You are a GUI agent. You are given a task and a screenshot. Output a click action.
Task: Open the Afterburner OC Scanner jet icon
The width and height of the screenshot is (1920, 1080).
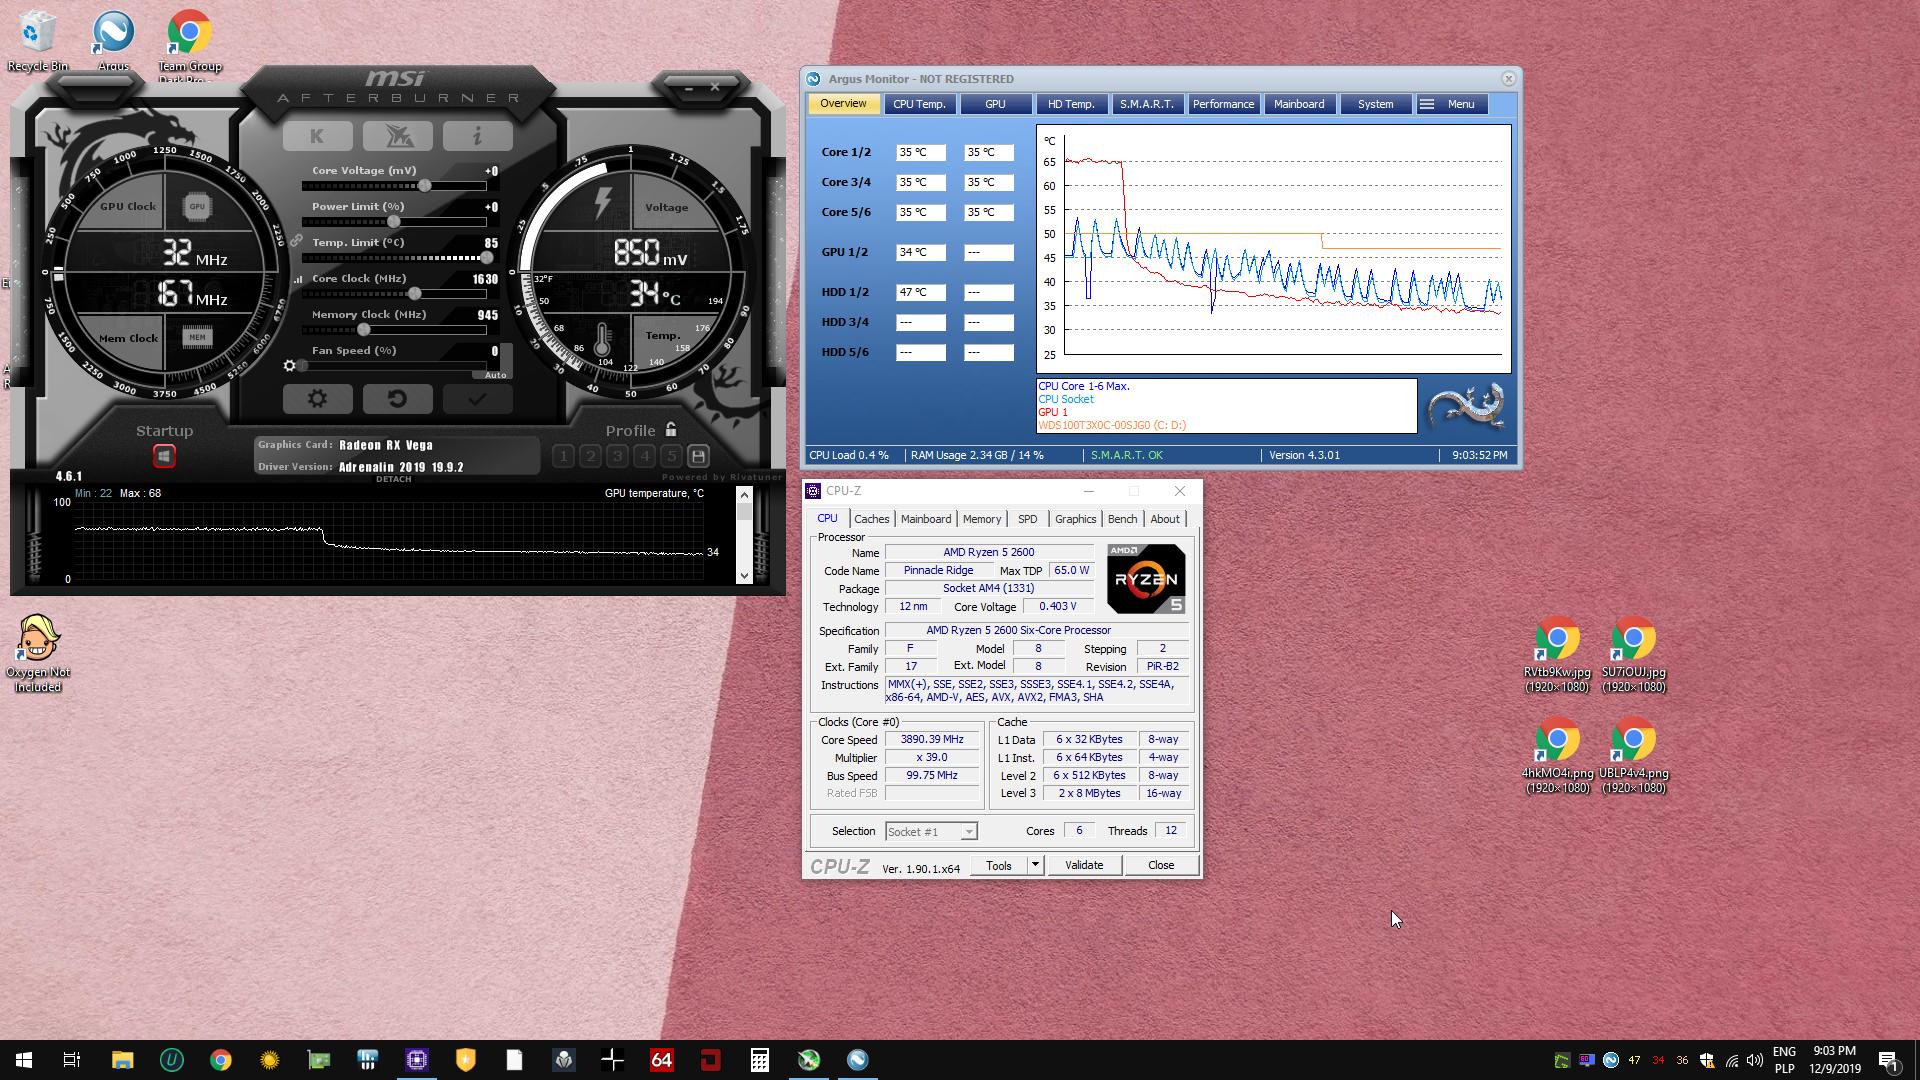(397, 136)
